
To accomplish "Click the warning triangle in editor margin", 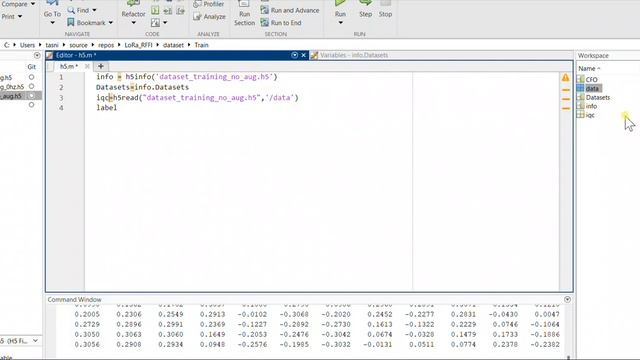I will click(x=565, y=77).
